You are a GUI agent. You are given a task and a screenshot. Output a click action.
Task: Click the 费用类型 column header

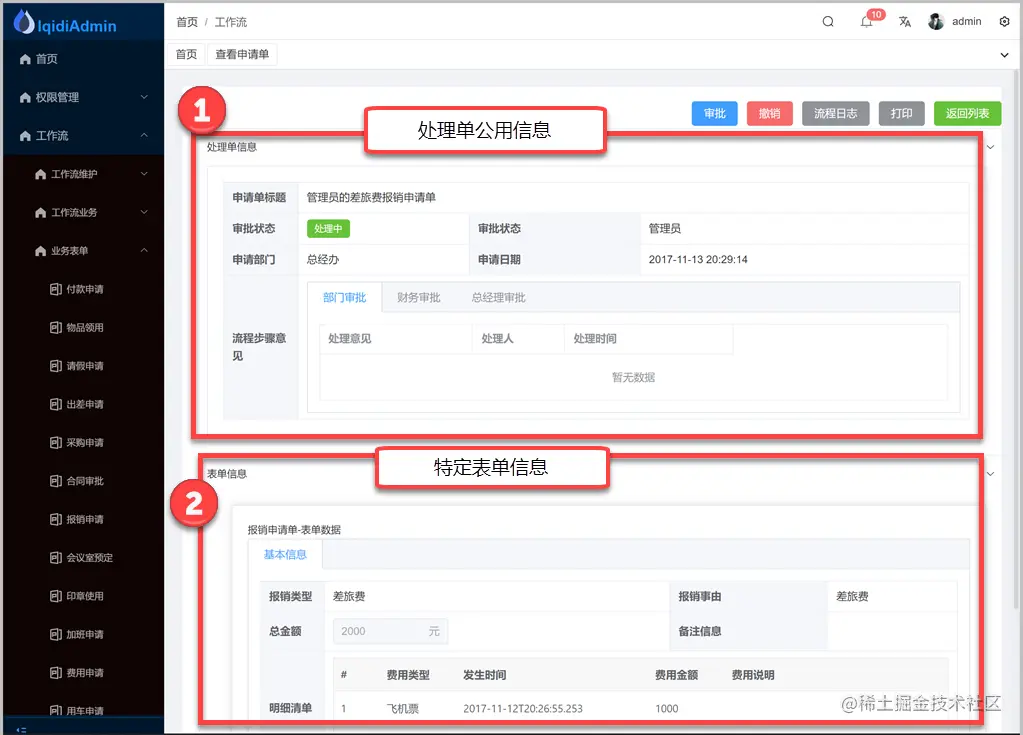(x=408, y=675)
